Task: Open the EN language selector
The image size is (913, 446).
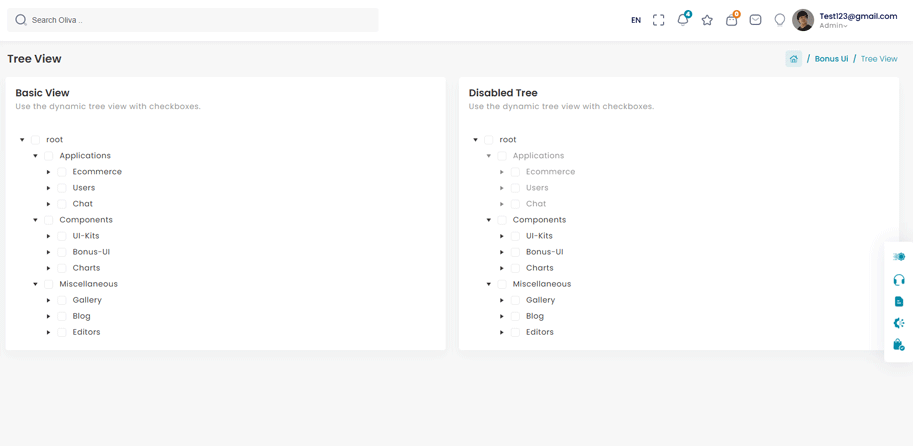Action: [x=636, y=20]
